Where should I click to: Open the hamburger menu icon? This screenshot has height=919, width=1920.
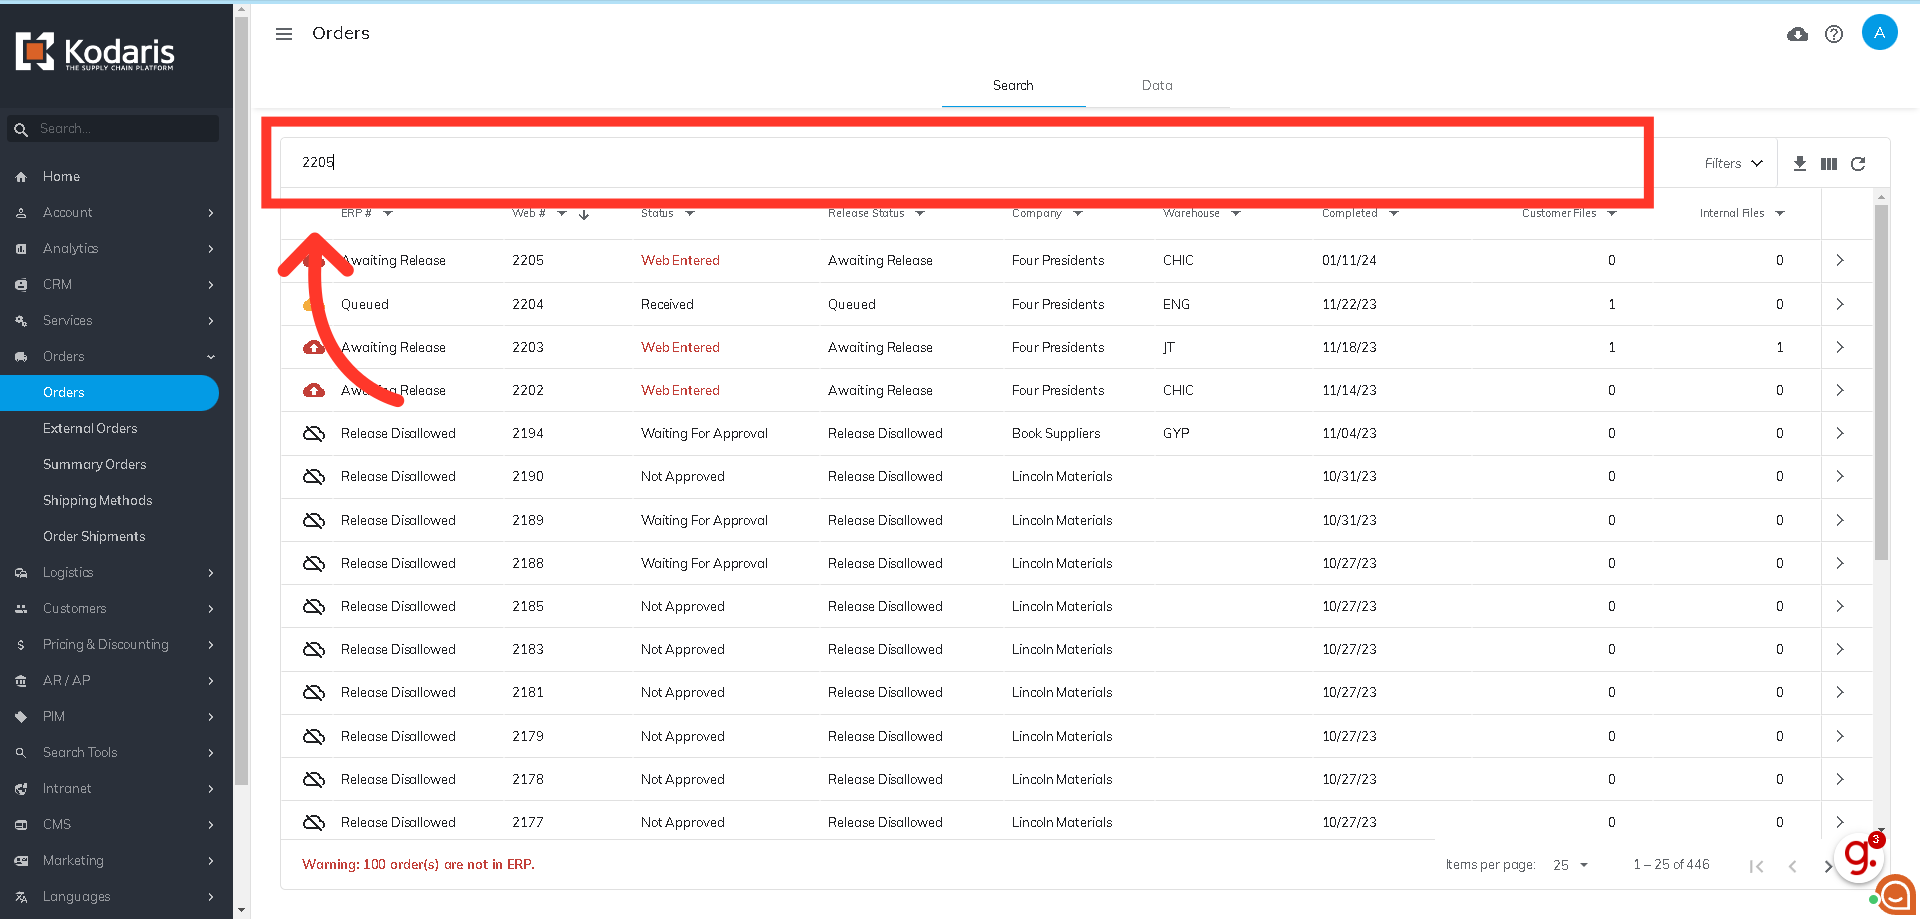[284, 34]
